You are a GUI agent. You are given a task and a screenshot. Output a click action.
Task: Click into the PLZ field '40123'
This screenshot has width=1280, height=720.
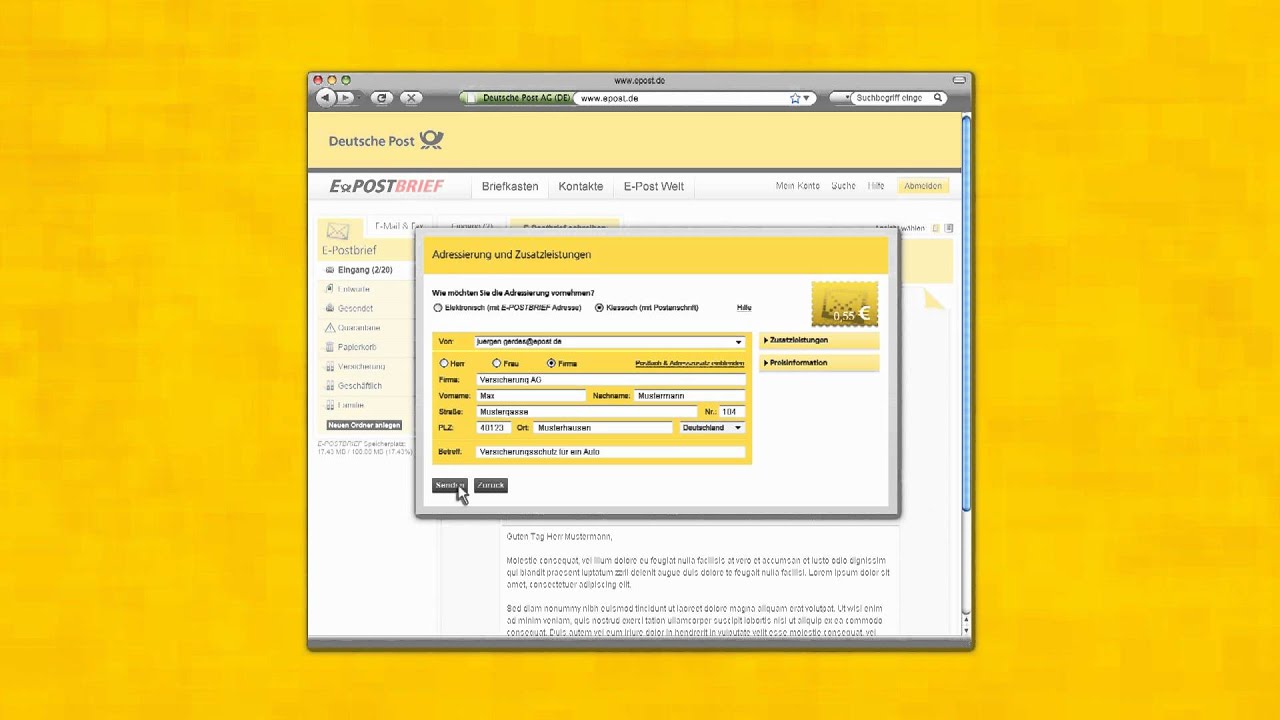tap(493, 428)
